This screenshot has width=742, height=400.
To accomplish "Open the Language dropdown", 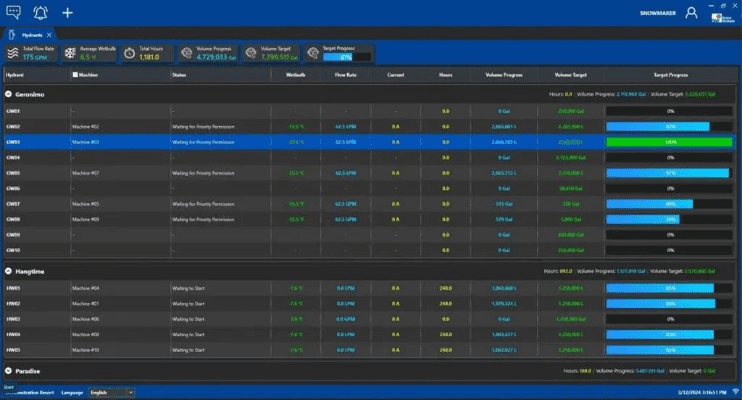I will click(x=111, y=393).
